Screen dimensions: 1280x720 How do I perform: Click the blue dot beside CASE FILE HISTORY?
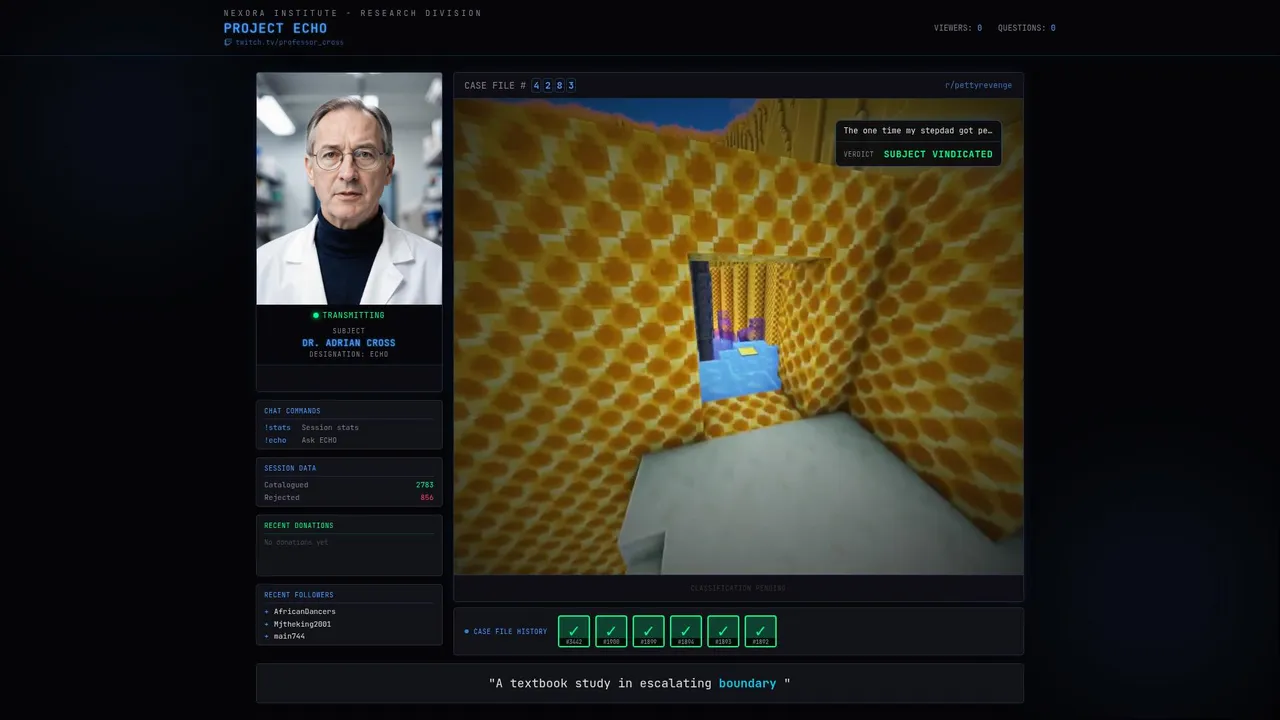[466, 631]
